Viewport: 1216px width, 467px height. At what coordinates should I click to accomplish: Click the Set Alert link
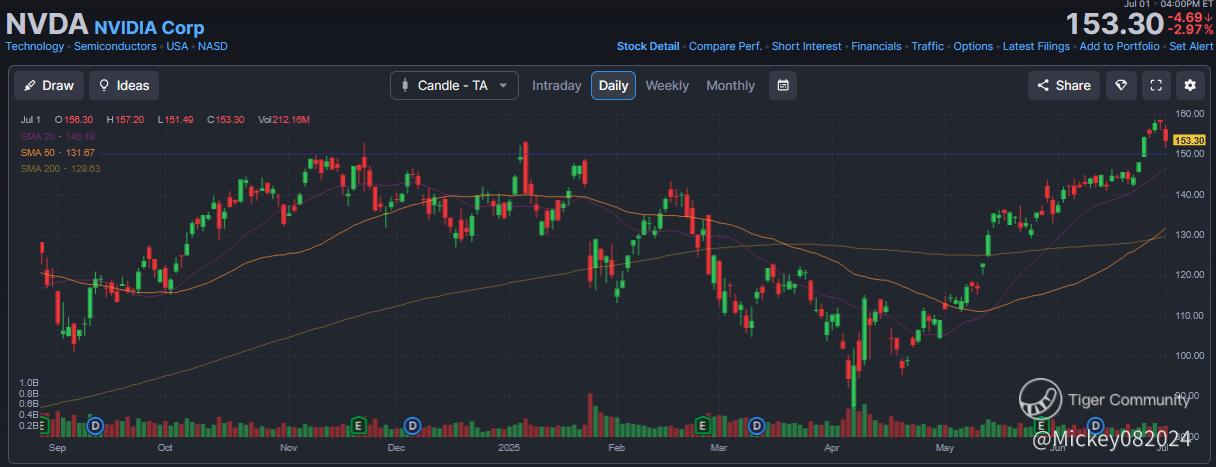[x=1191, y=46]
